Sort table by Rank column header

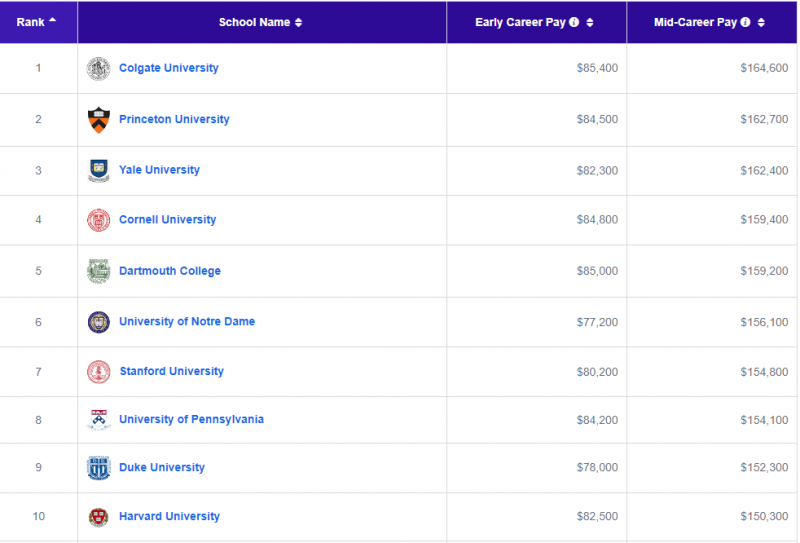click(38, 22)
